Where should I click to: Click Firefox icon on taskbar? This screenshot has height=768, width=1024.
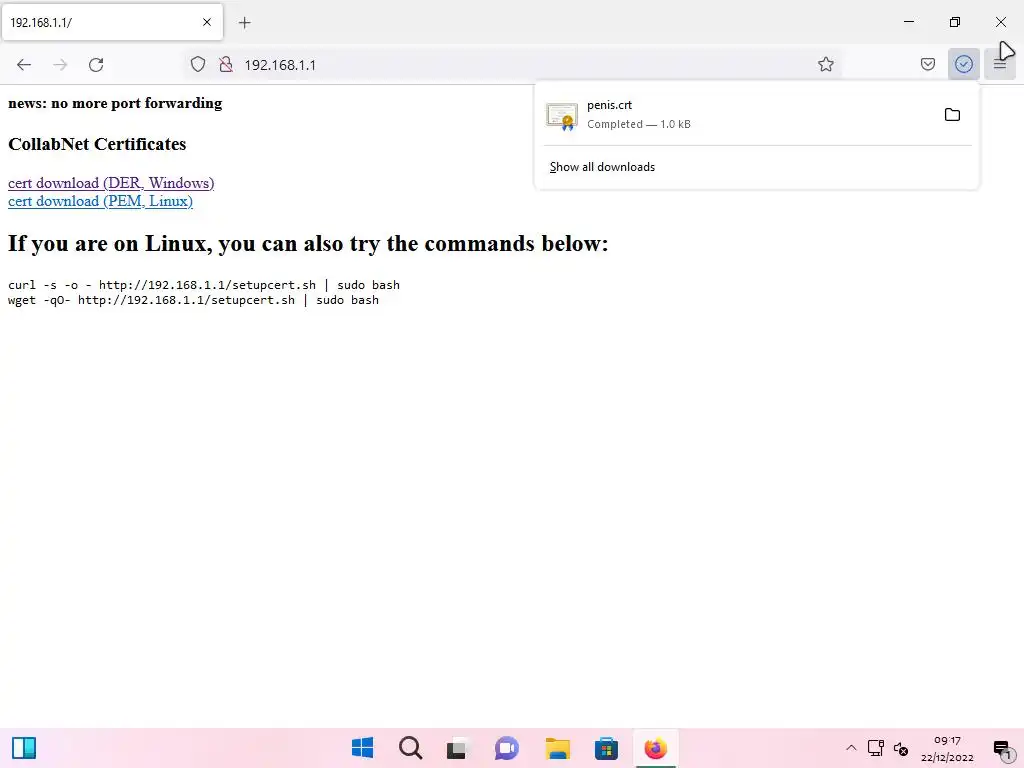point(655,748)
